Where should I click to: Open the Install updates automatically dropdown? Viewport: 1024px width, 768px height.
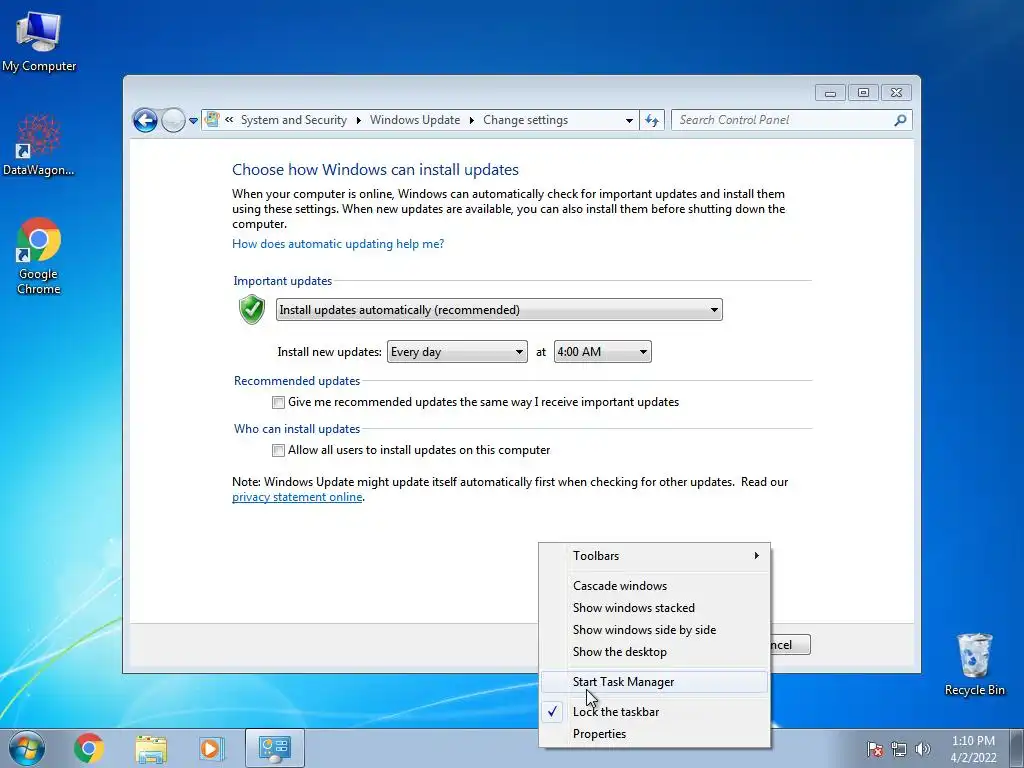[x=499, y=310]
